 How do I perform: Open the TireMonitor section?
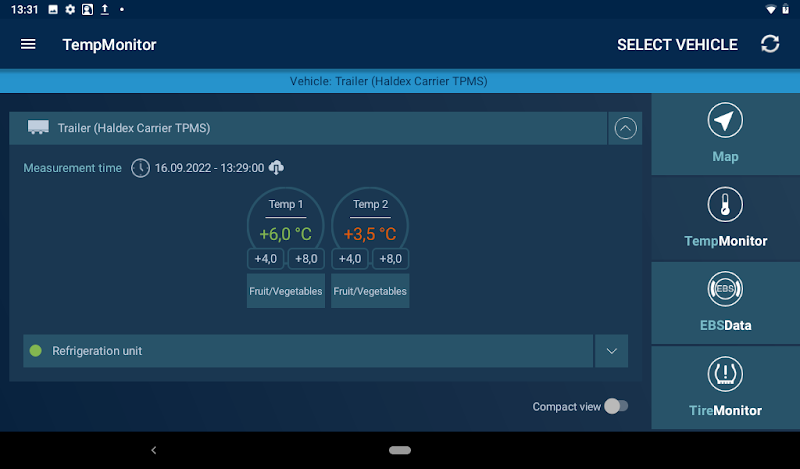click(x=725, y=388)
